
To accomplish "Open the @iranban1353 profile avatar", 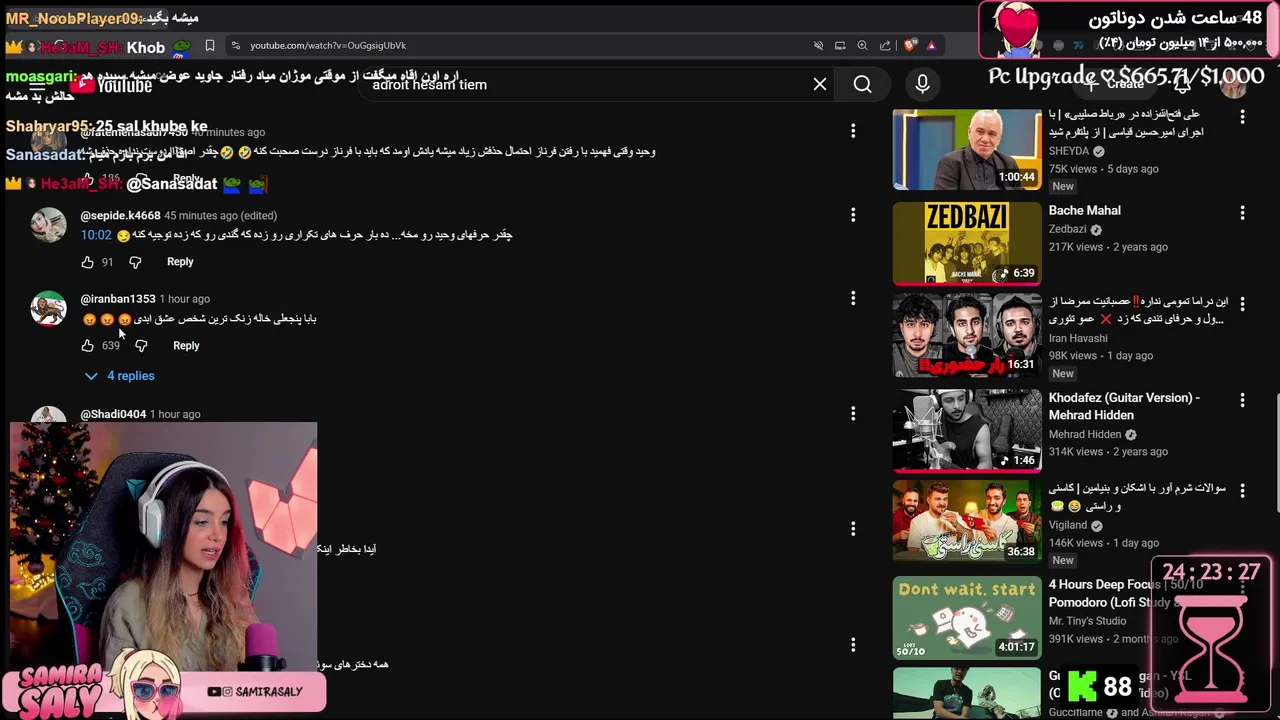I will point(48,309).
